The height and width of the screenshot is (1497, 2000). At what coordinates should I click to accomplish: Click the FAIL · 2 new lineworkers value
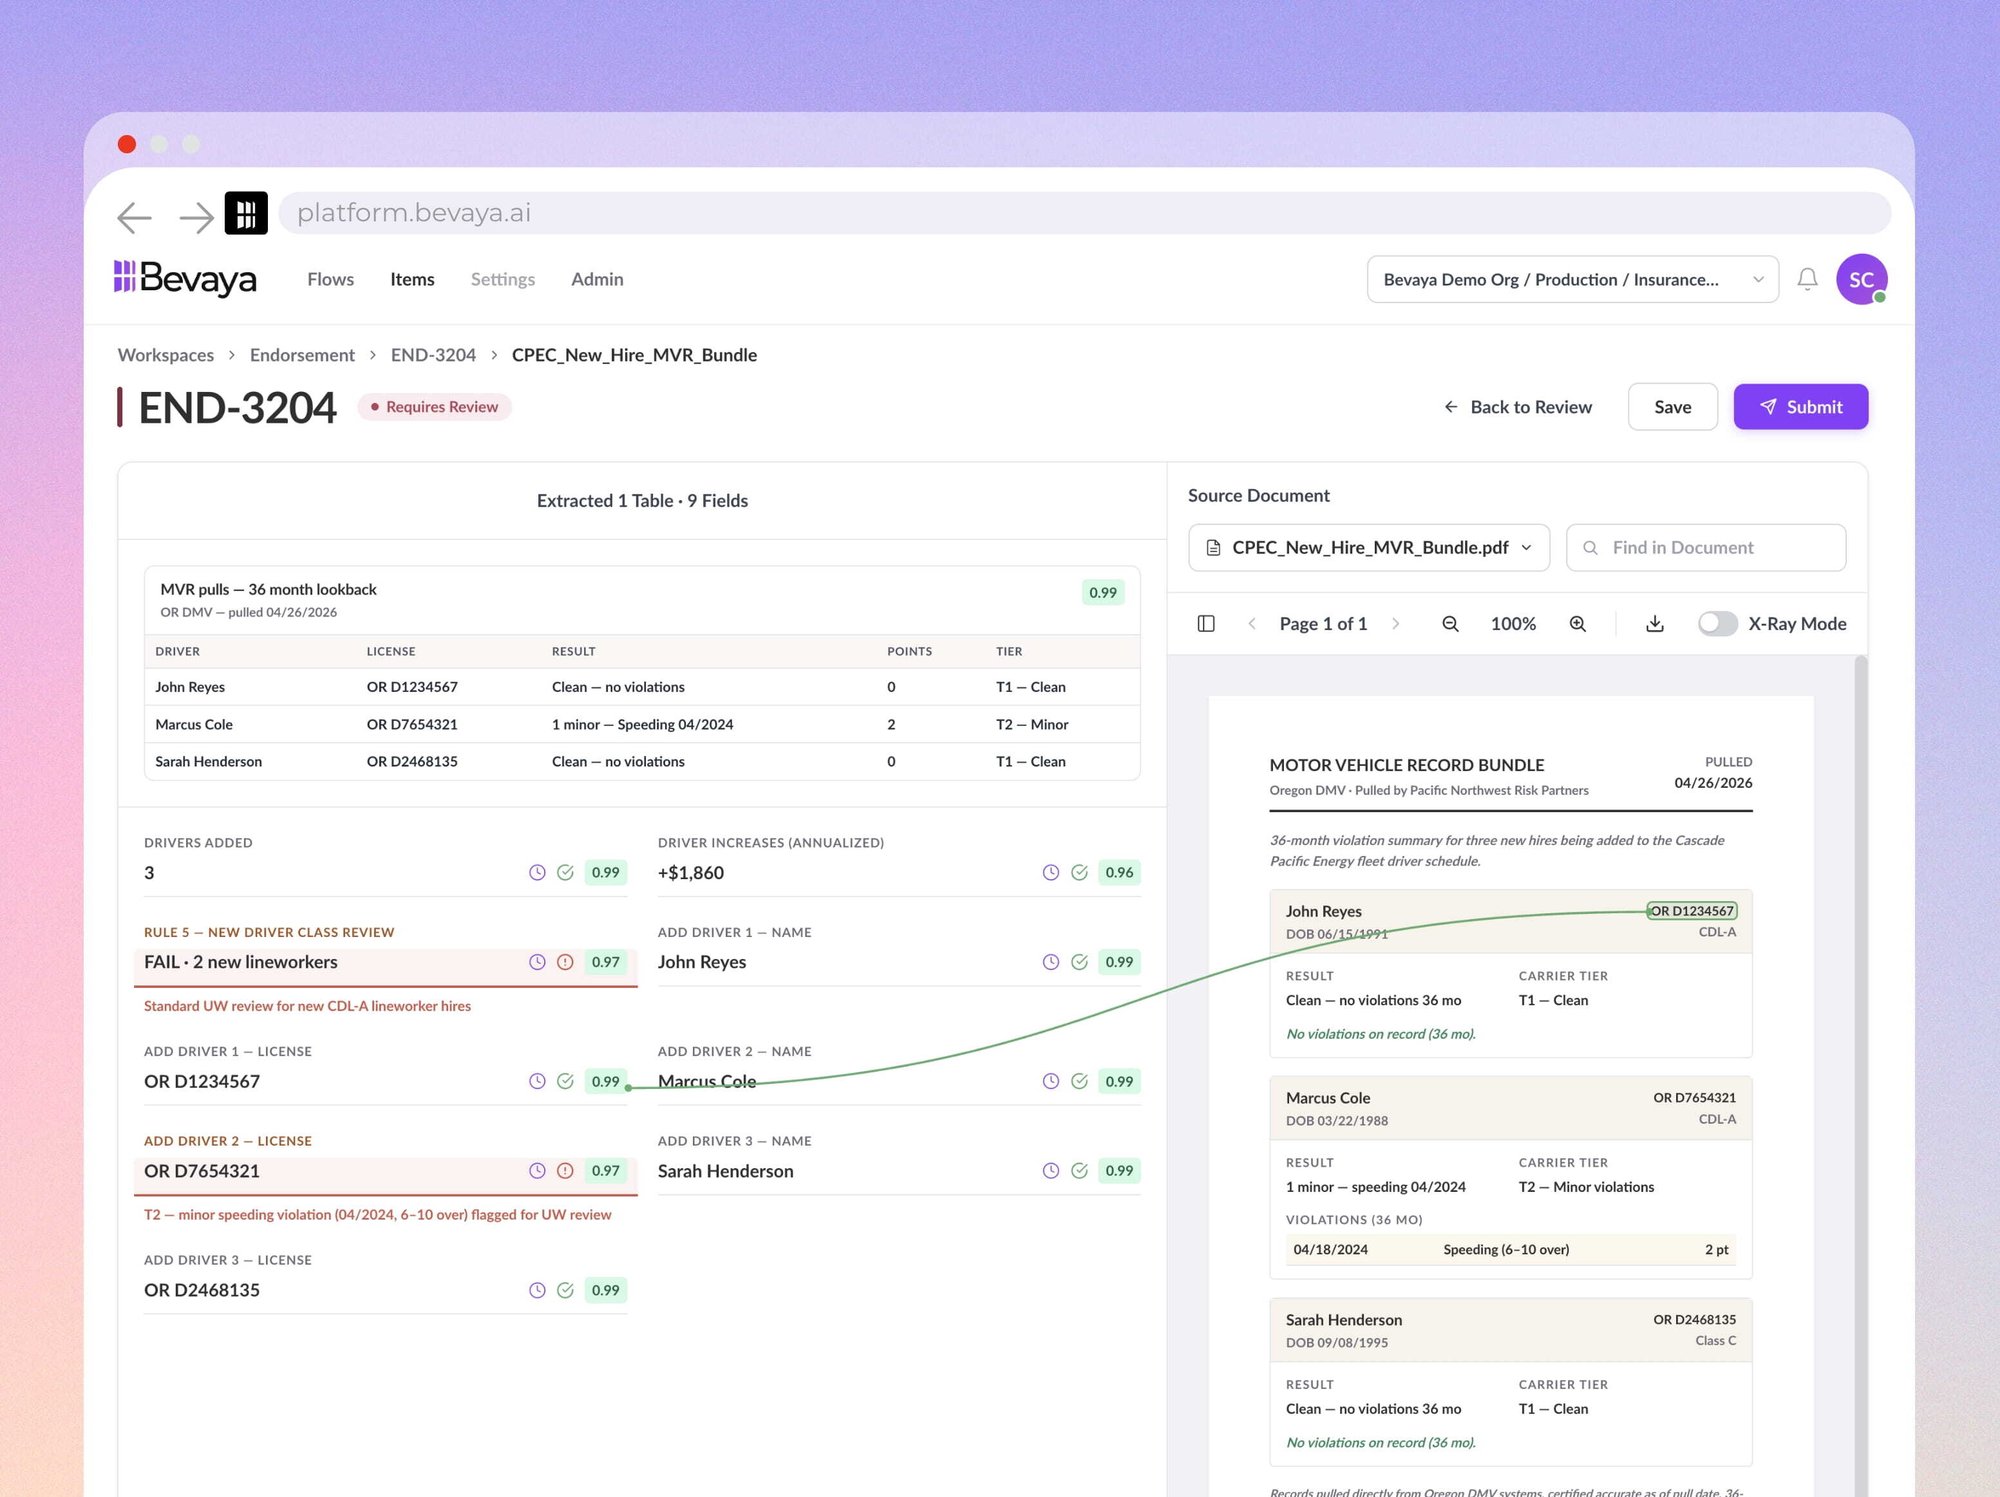click(241, 962)
